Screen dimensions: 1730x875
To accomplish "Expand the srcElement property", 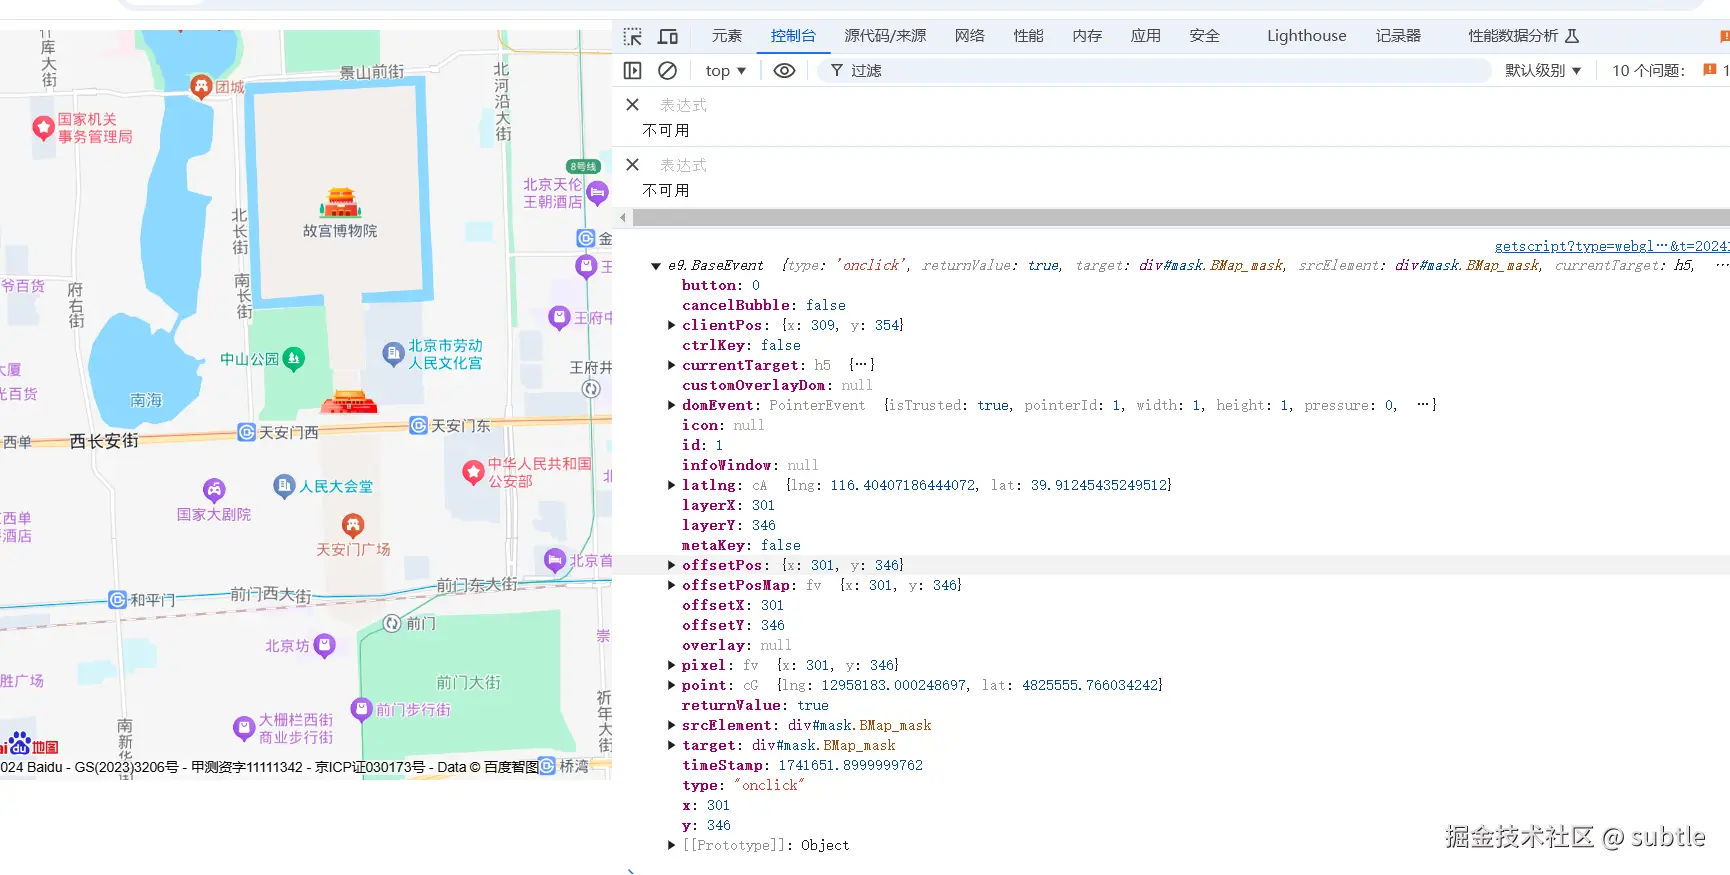I will click(672, 725).
